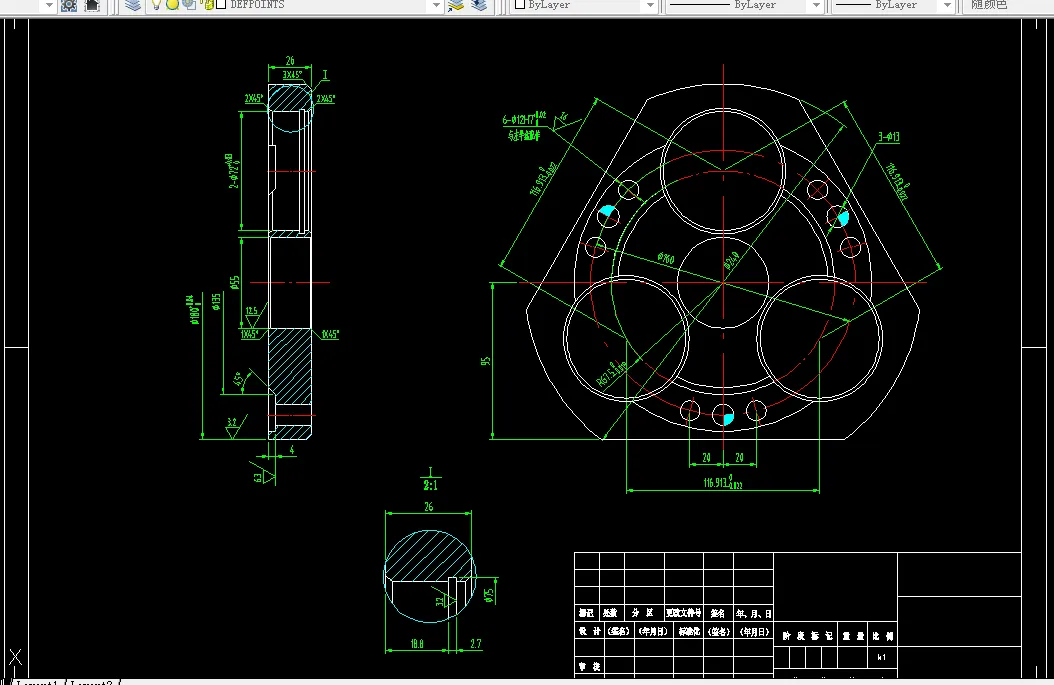Toggle viewport freeze for the DEFPOINTS layer
1054x685 pixels.
(x=189, y=5)
